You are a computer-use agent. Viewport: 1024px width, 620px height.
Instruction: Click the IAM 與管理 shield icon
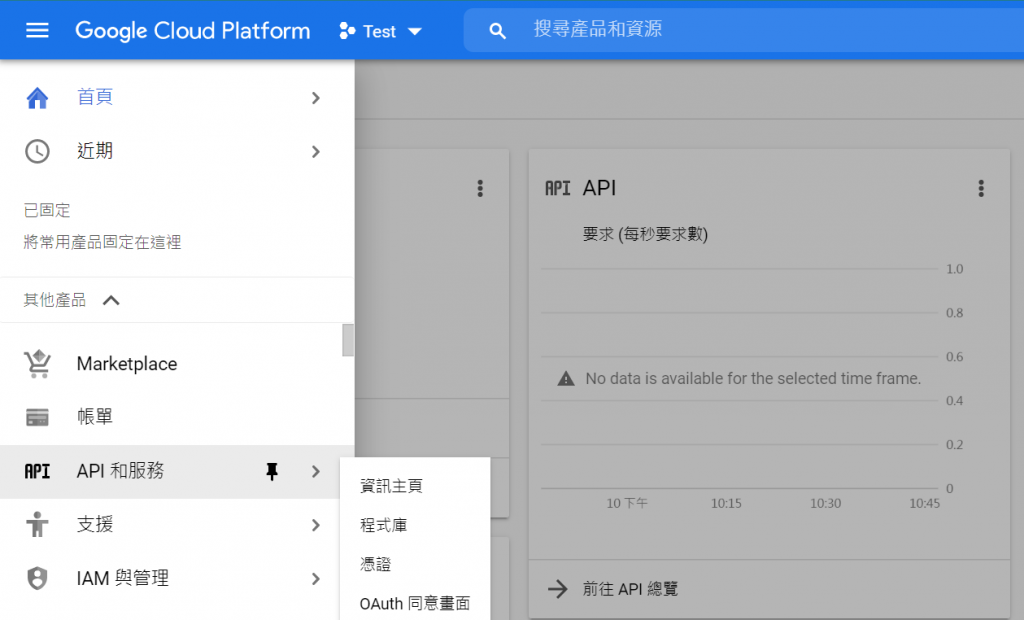(x=37, y=578)
